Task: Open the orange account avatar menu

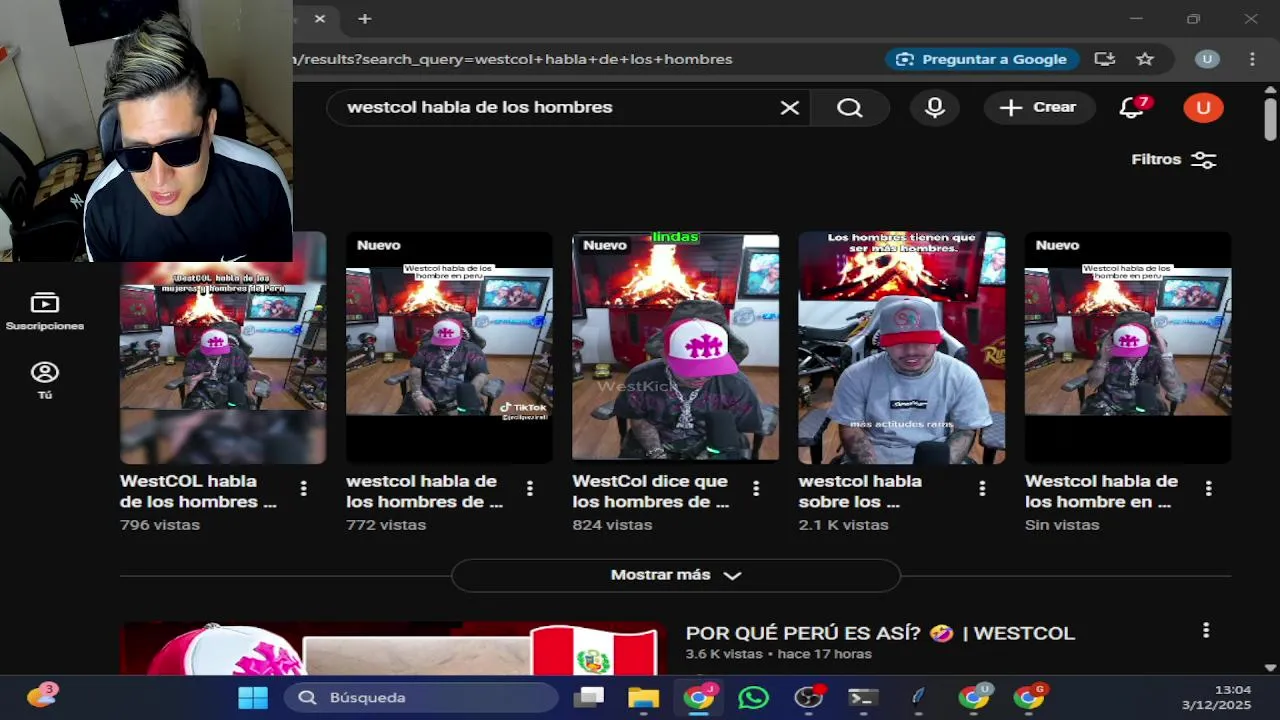Action: pos(1203,108)
